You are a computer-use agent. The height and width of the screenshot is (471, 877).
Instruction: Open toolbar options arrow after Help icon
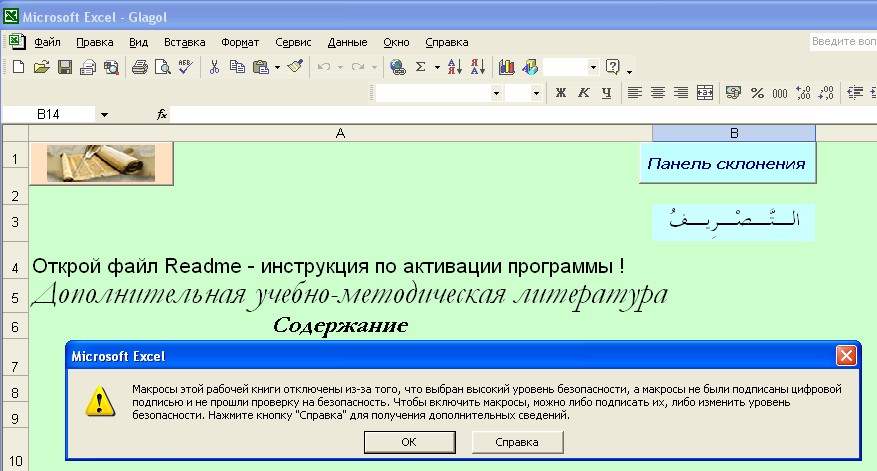(x=629, y=71)
